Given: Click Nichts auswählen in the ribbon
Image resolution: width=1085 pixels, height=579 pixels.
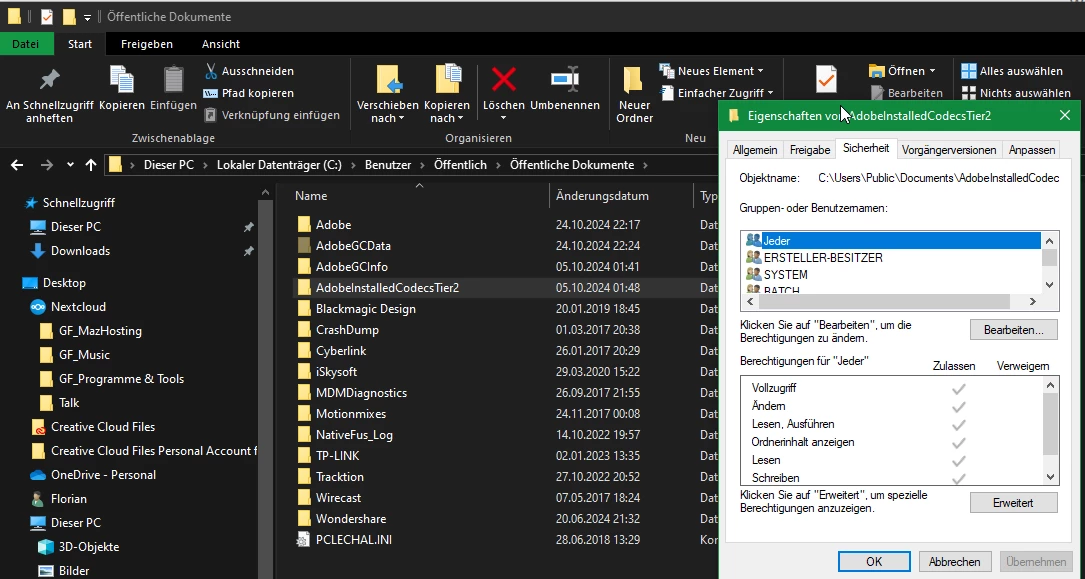Looking at the screenshot, I should click(1016, 93).
